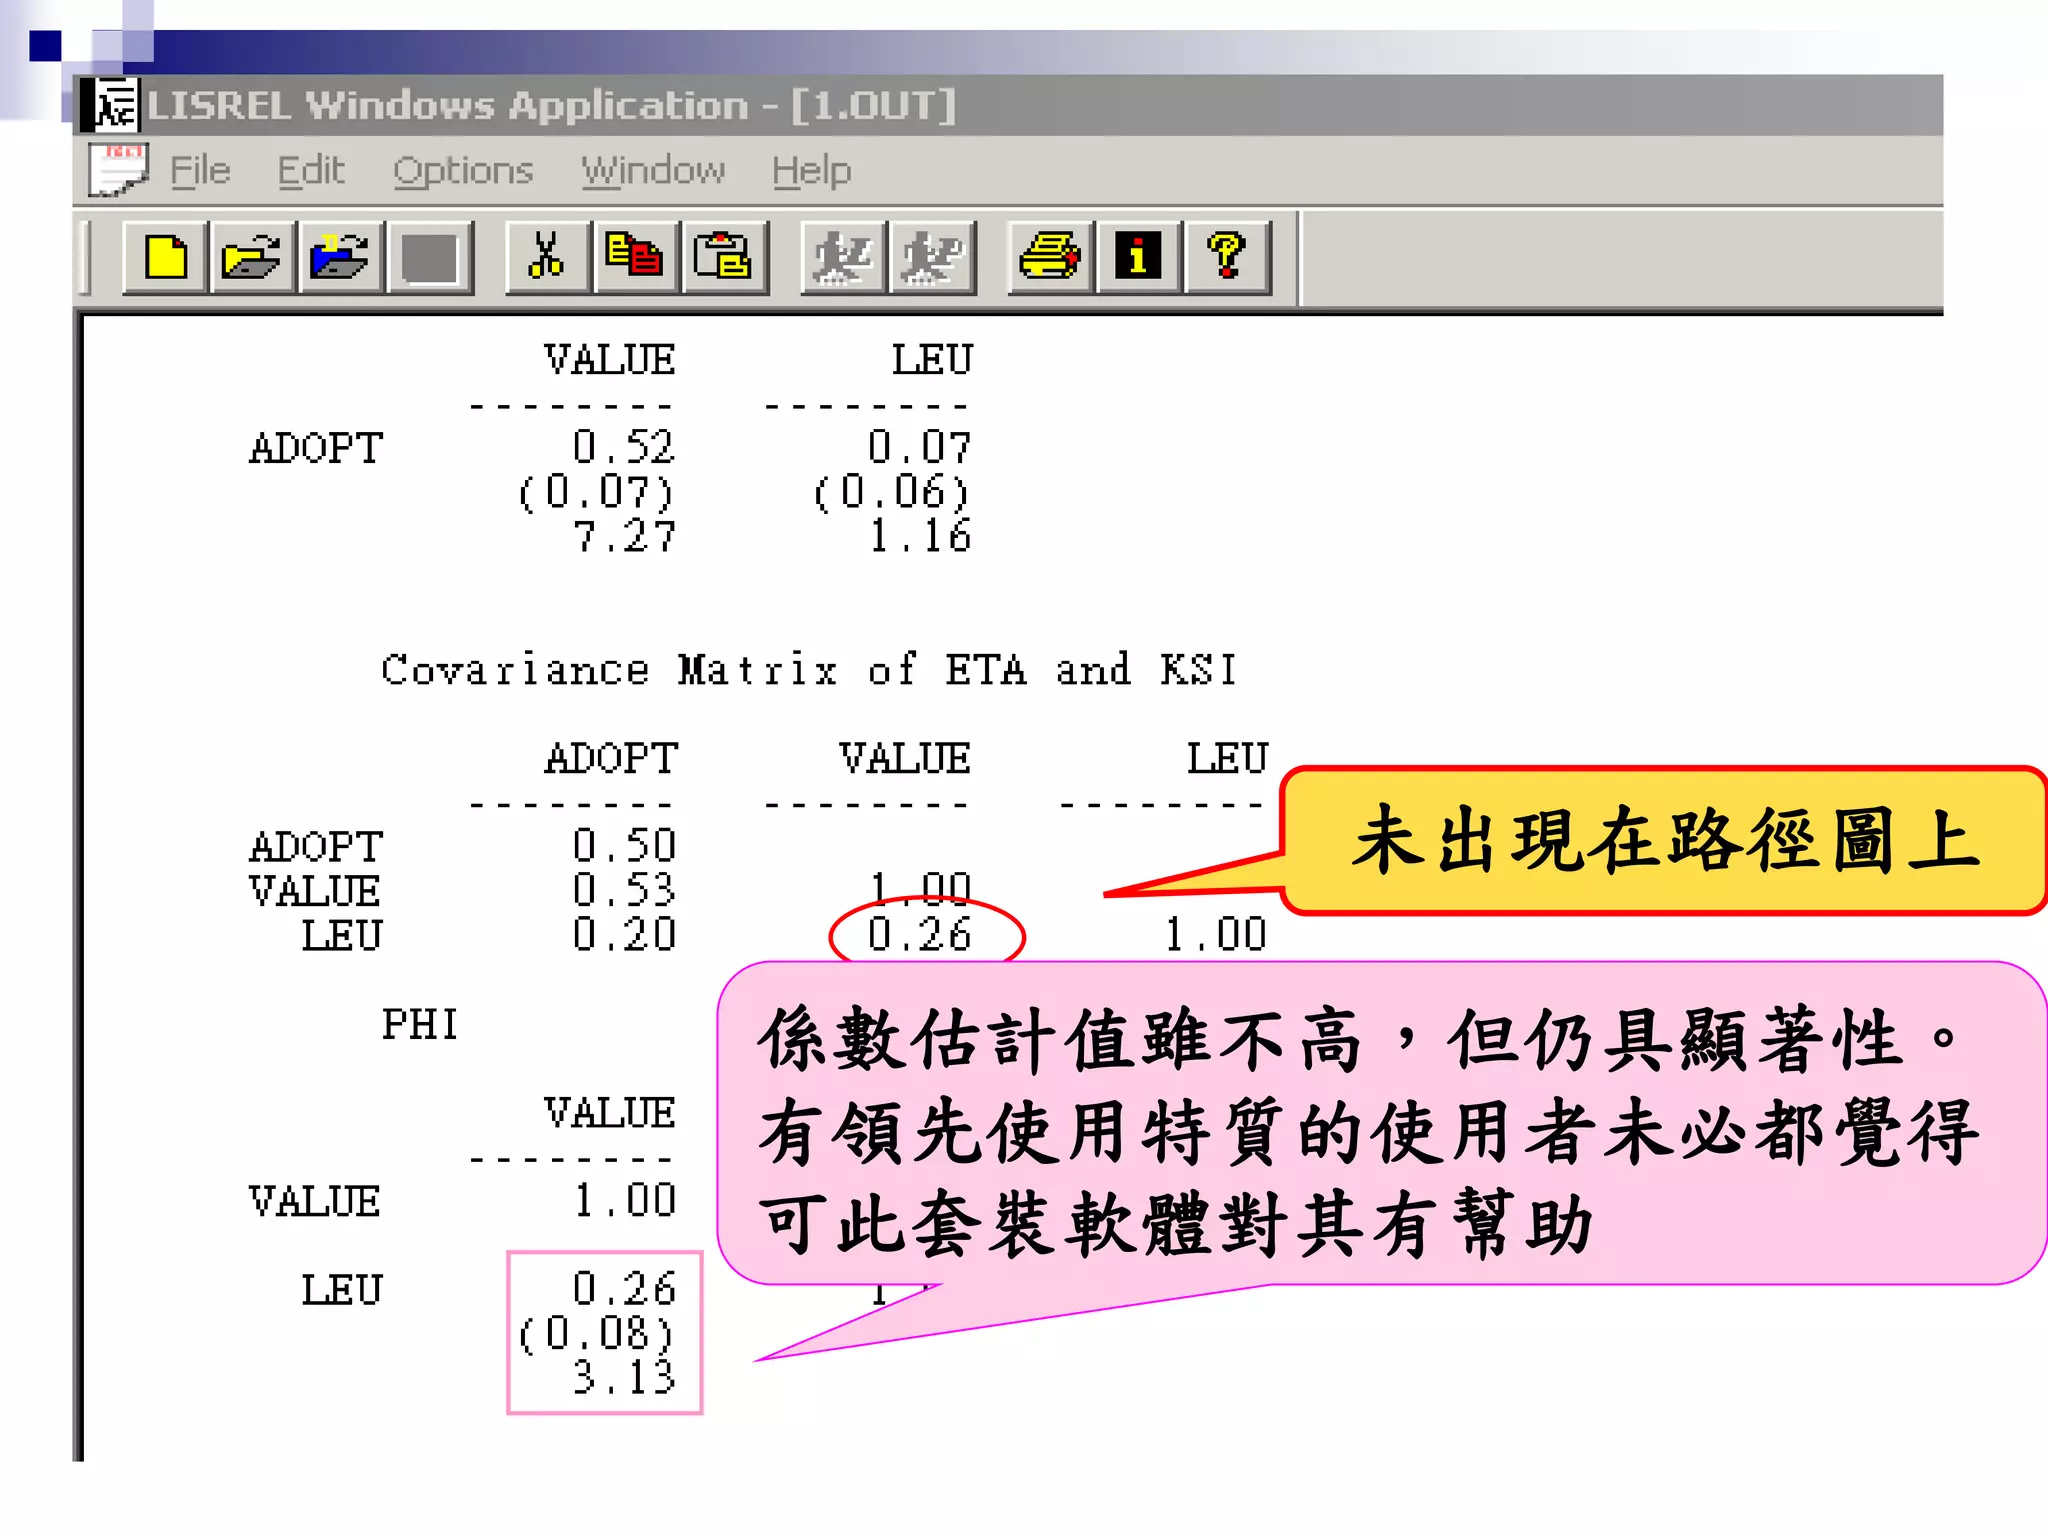Click the first Run LISREL running-man icon
Screen dimensions: 2048x1536
(x=842, y=258)
